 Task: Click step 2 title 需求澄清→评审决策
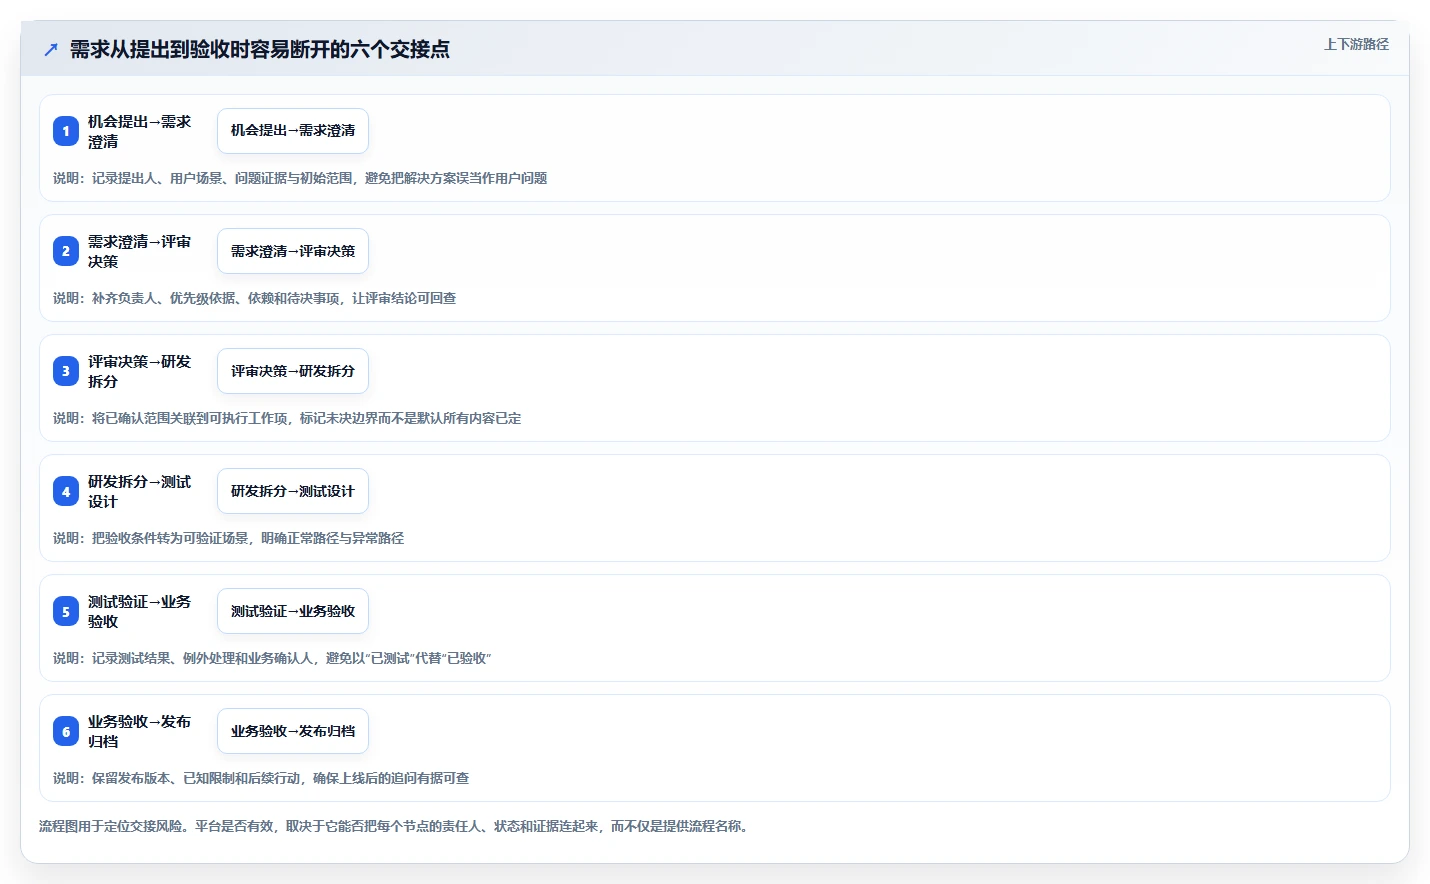tap(139, 251)
